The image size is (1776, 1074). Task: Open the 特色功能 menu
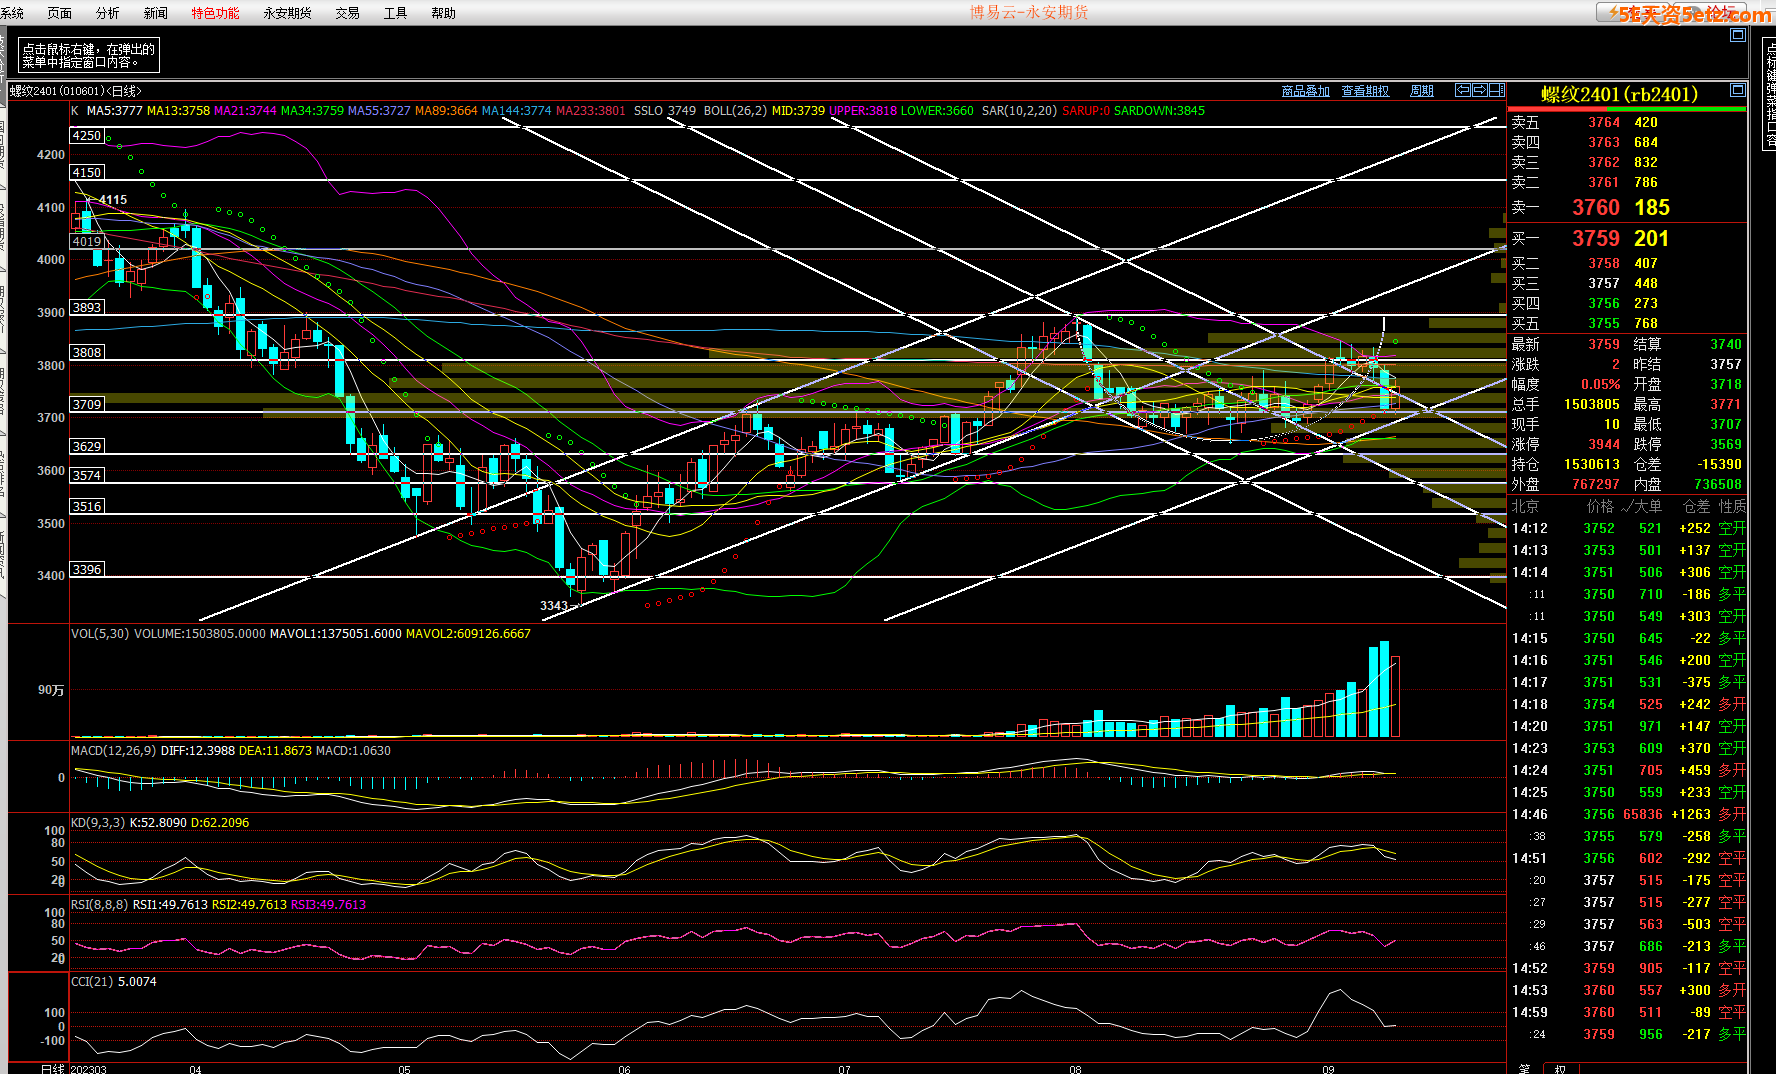(215, 13)
